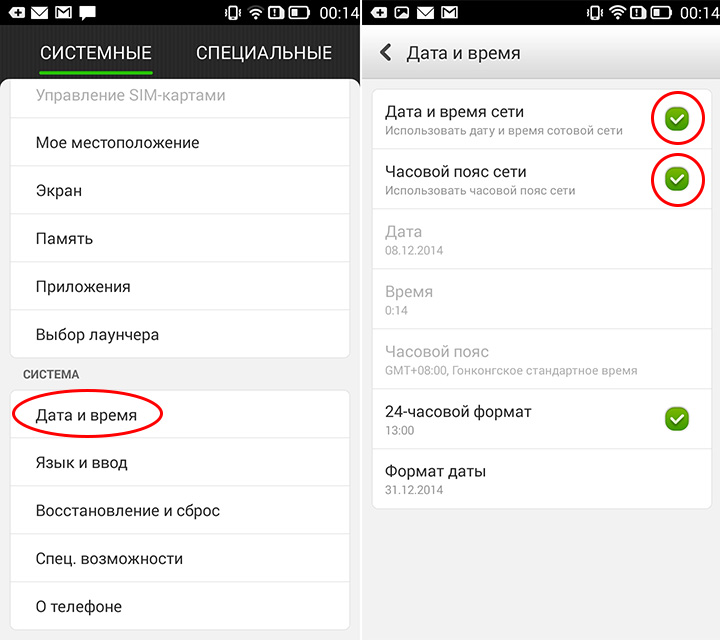
Task: Tap the envelope mail icon in the left status bar
Action: click(39, 12)
